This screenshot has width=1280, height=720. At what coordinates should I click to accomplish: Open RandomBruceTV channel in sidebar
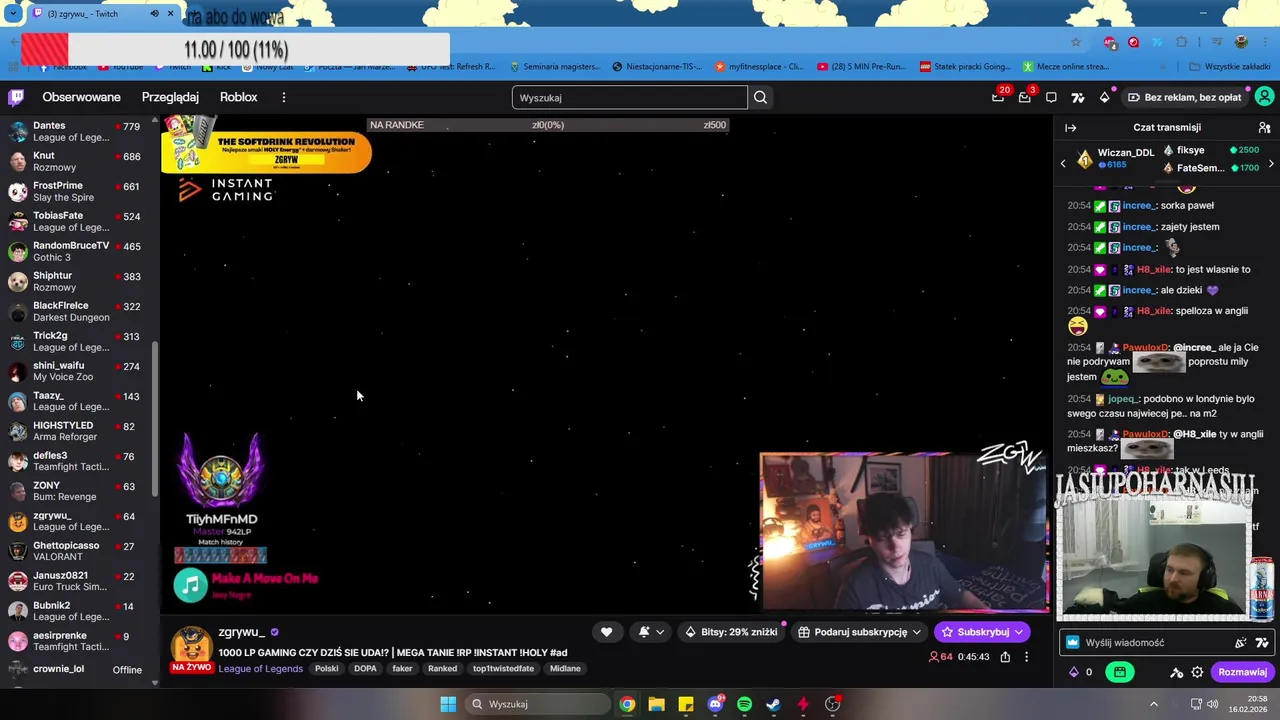76,251
